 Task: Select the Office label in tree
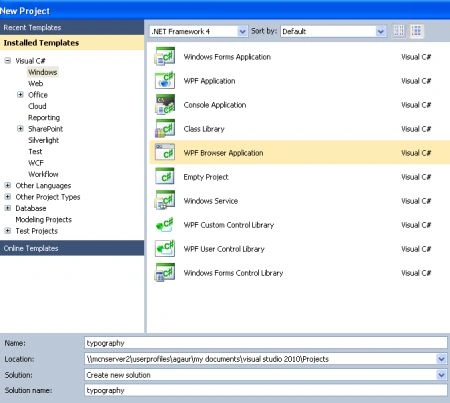coord(38,95)
